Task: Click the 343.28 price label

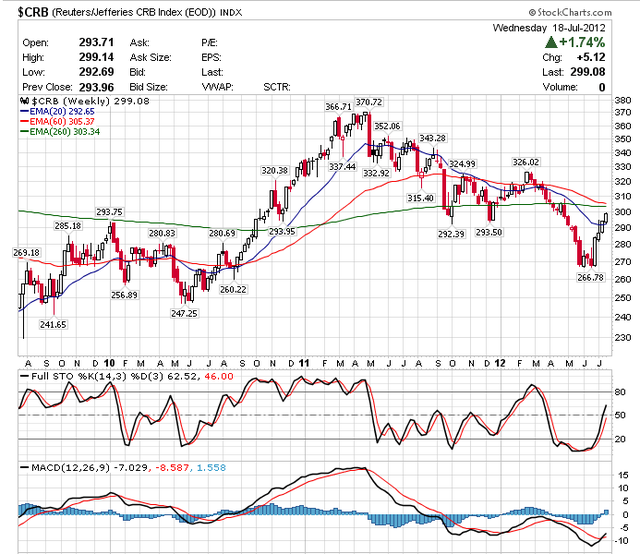Action: (432, 138)
